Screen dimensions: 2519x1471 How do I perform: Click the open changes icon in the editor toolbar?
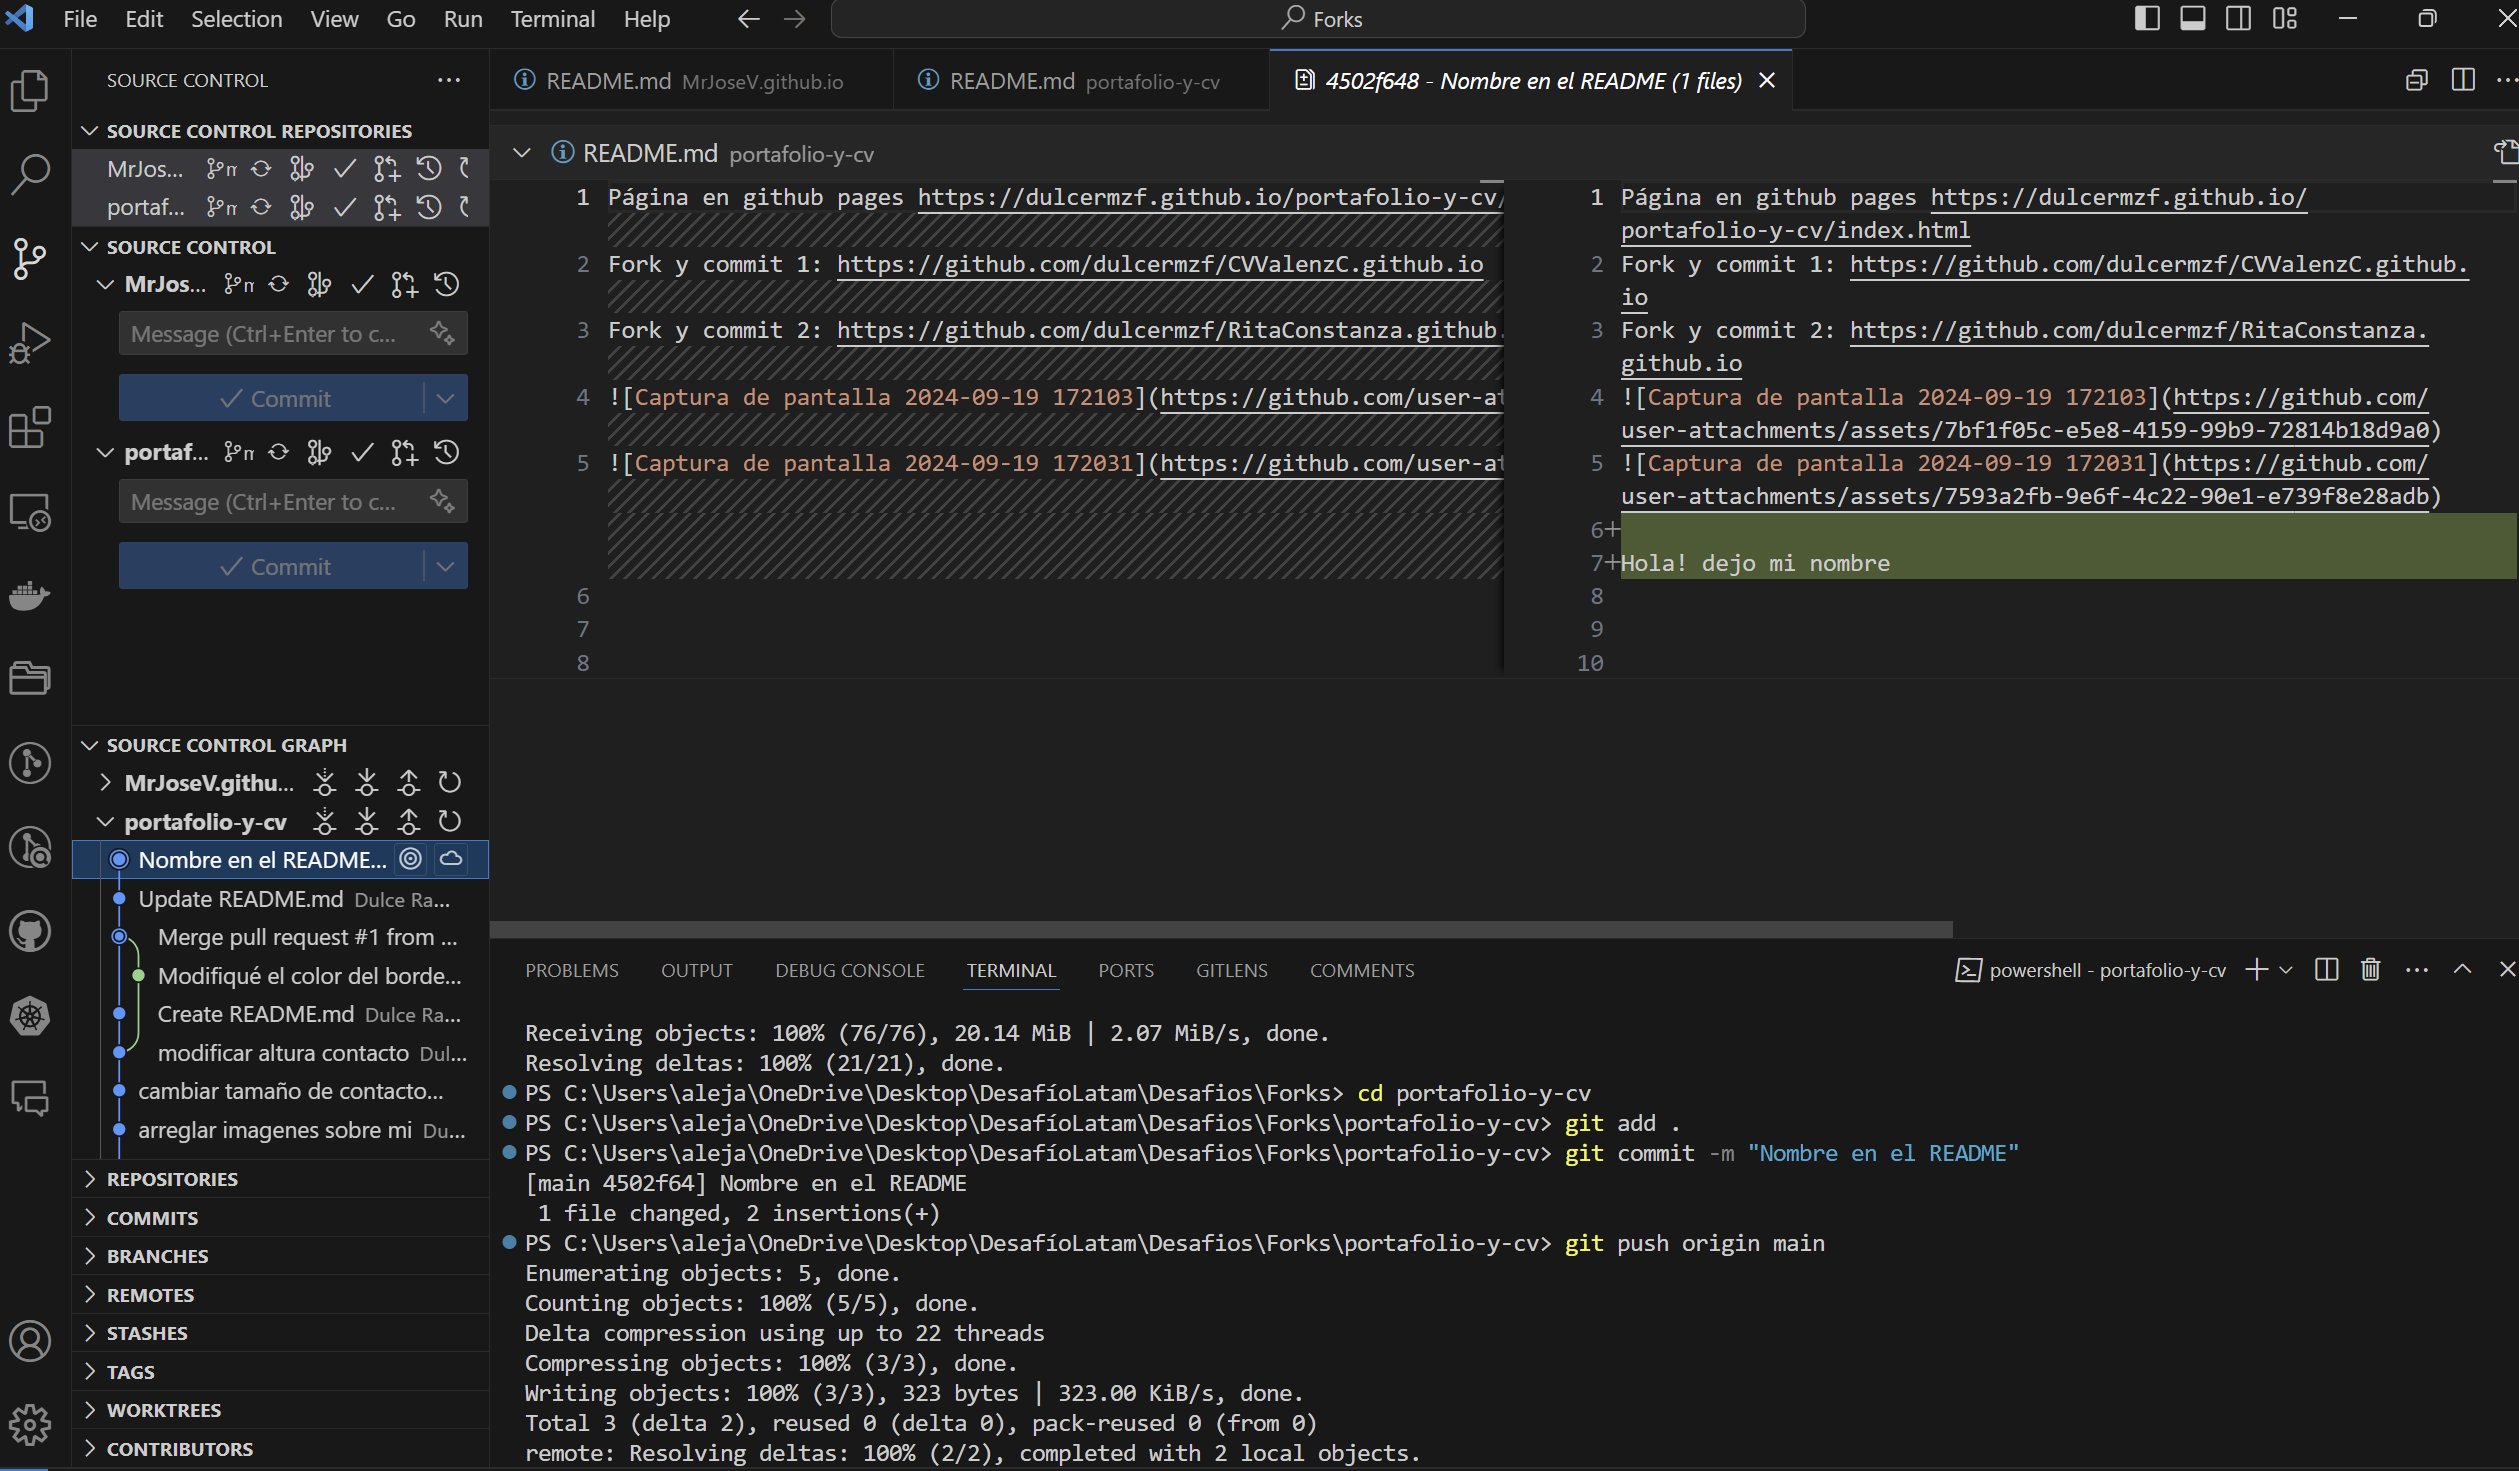[x=2417, y=80]
